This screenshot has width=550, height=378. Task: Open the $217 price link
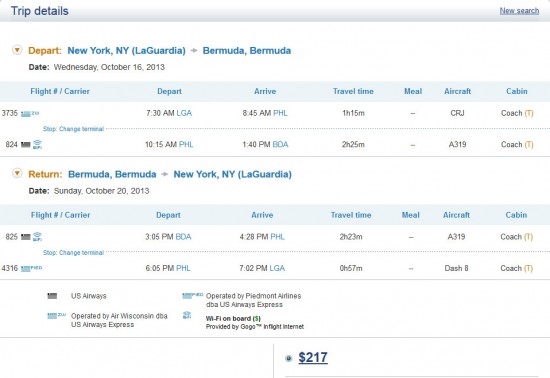[x=313, y=357]
